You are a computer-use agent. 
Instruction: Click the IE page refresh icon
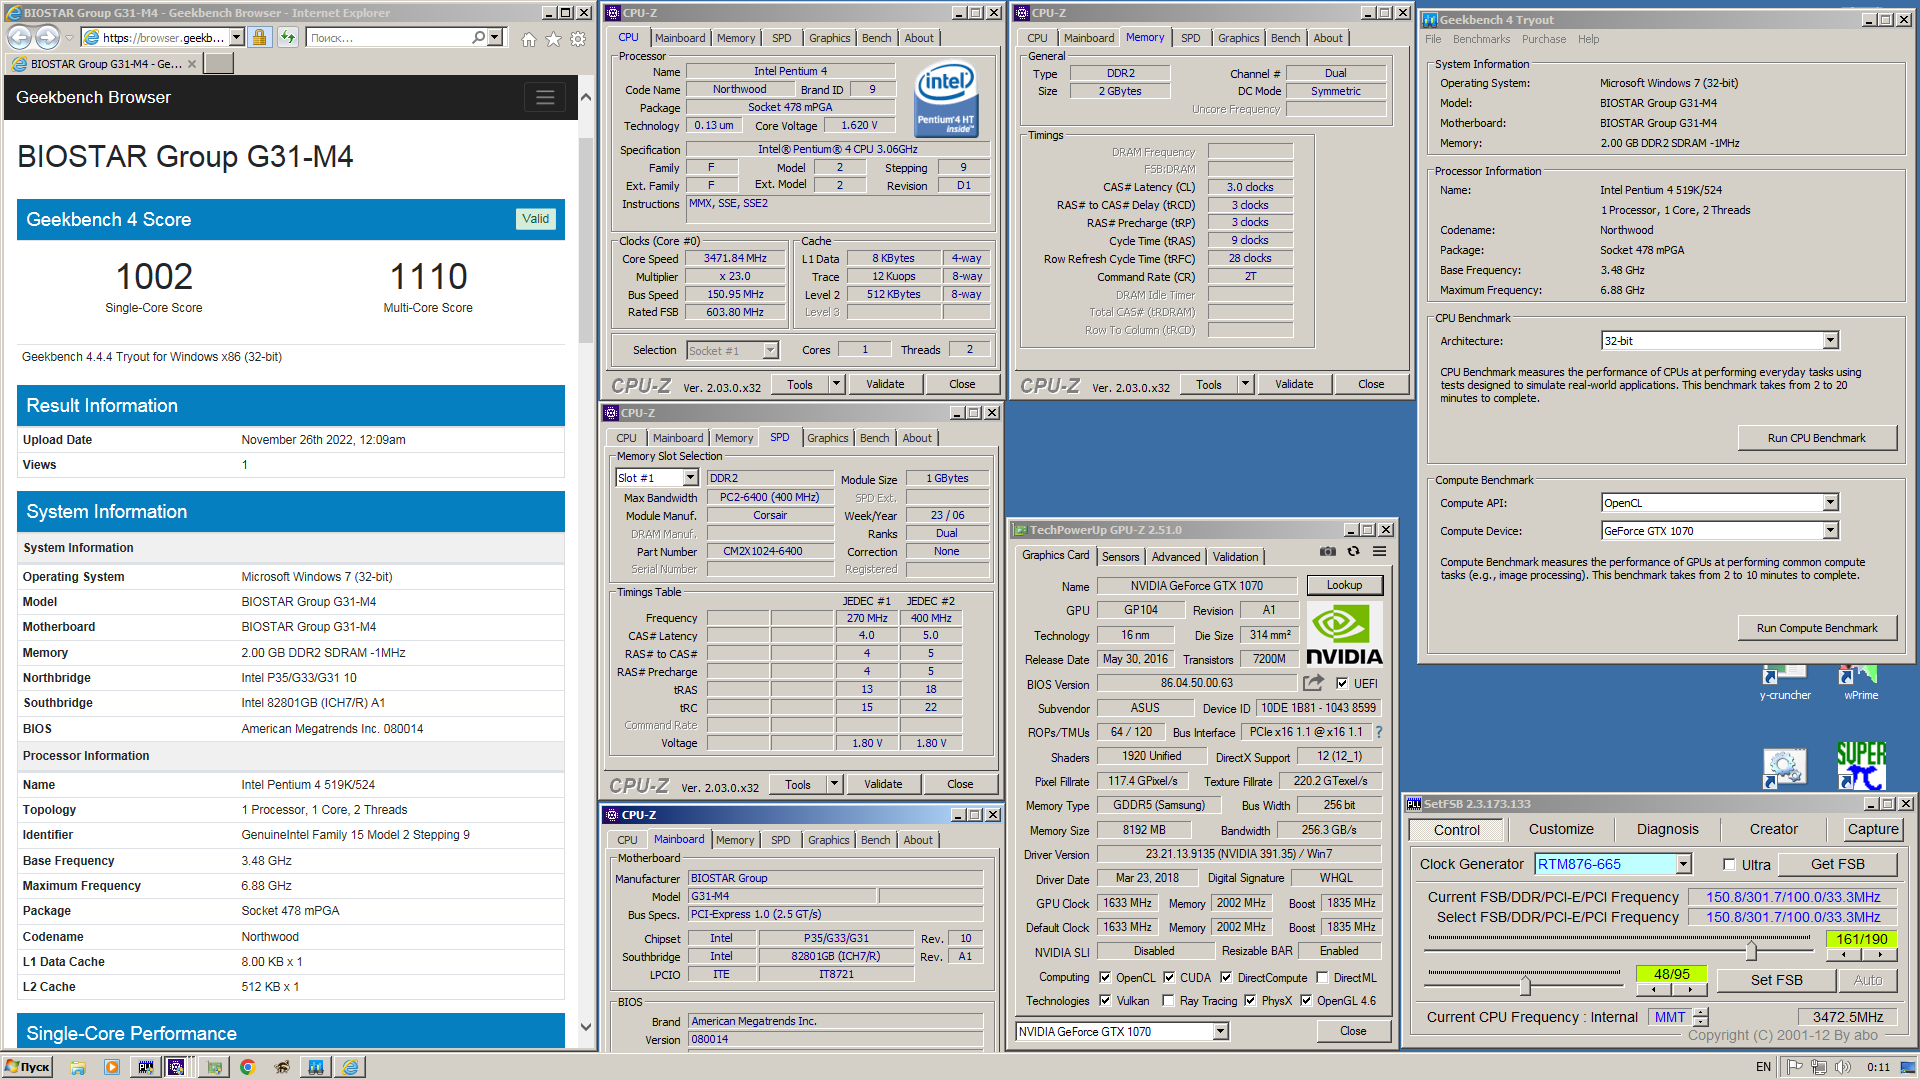click(x=288, y=37)
